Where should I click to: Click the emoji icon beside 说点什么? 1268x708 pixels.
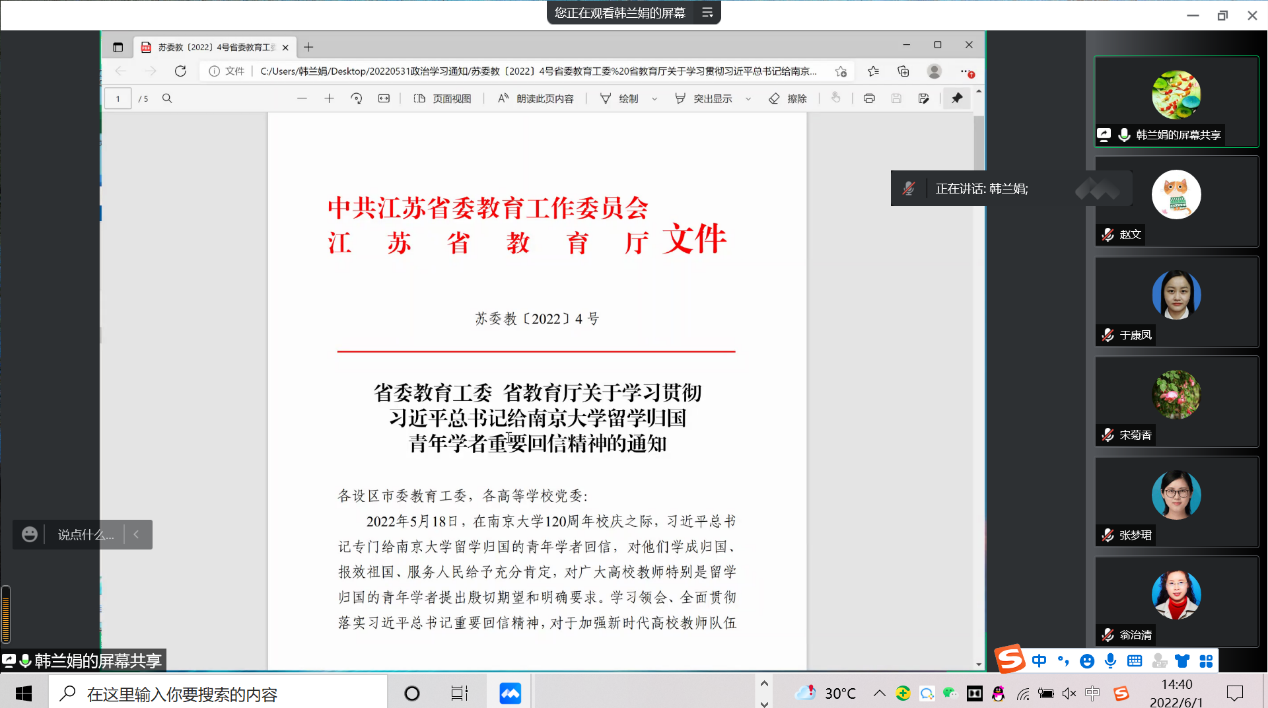[x=30, y=535]
